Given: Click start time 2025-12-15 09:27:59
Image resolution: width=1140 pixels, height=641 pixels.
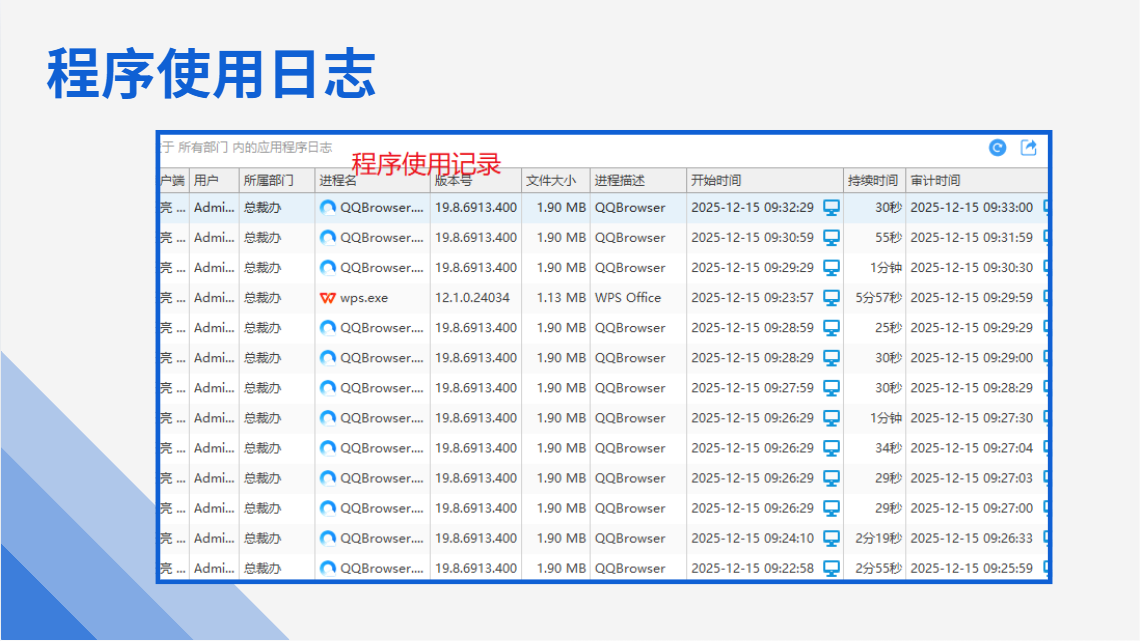Looking at the screenshot, I should [752, 388].
